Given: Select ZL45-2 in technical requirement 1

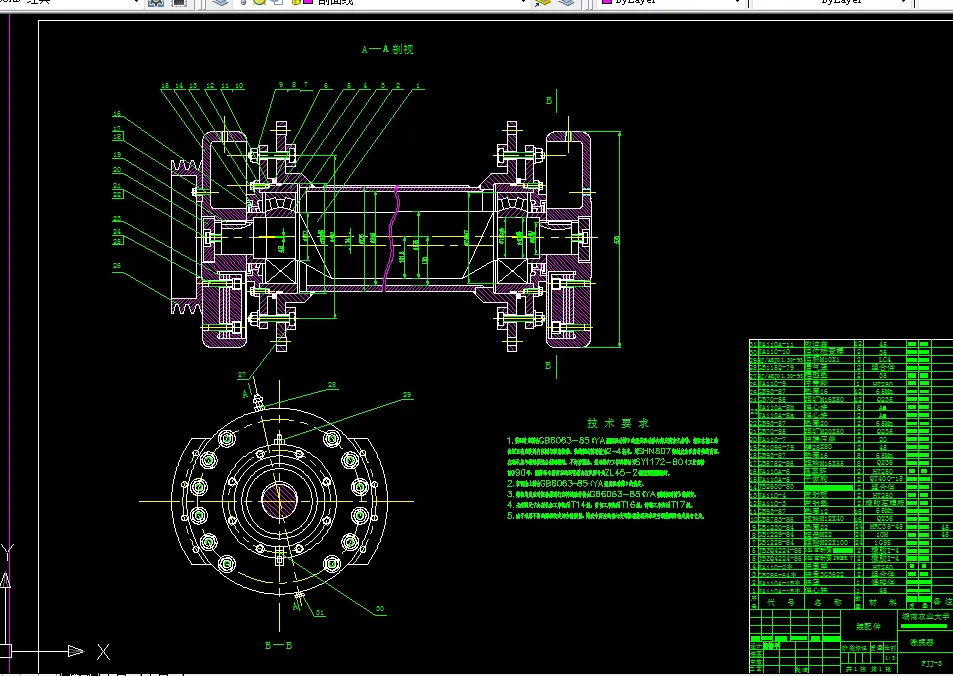Looking at the screenshot, I should (619, 472).
